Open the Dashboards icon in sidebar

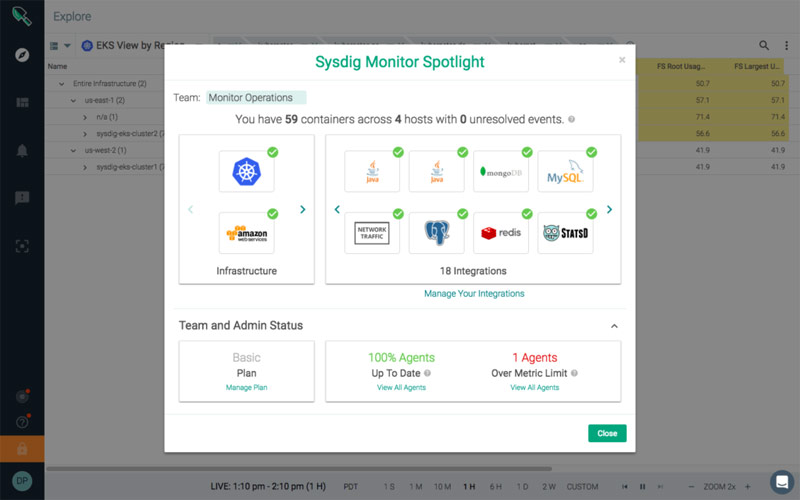[x=22, y=103]
